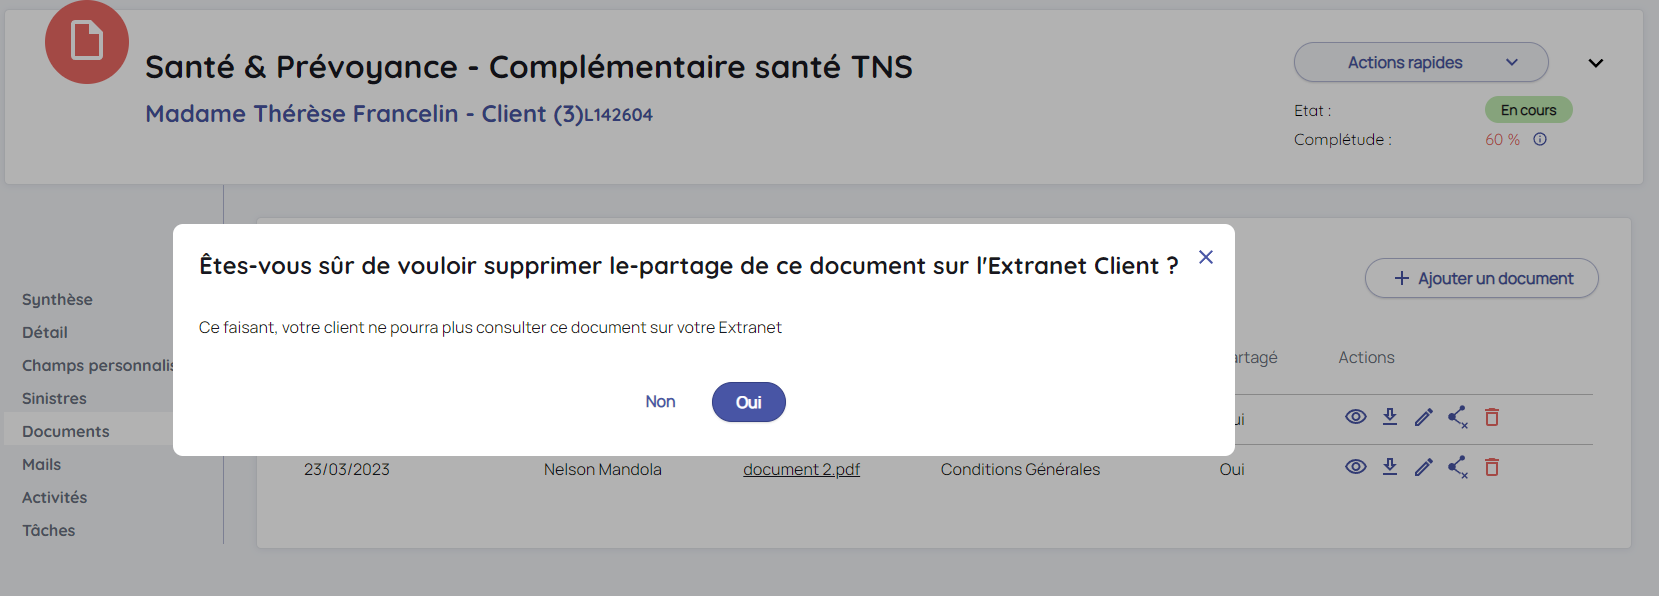Expand the header chevron arrow
Image resolution: width=1659 pixels, height=596 pixels.
[1596, 63]
